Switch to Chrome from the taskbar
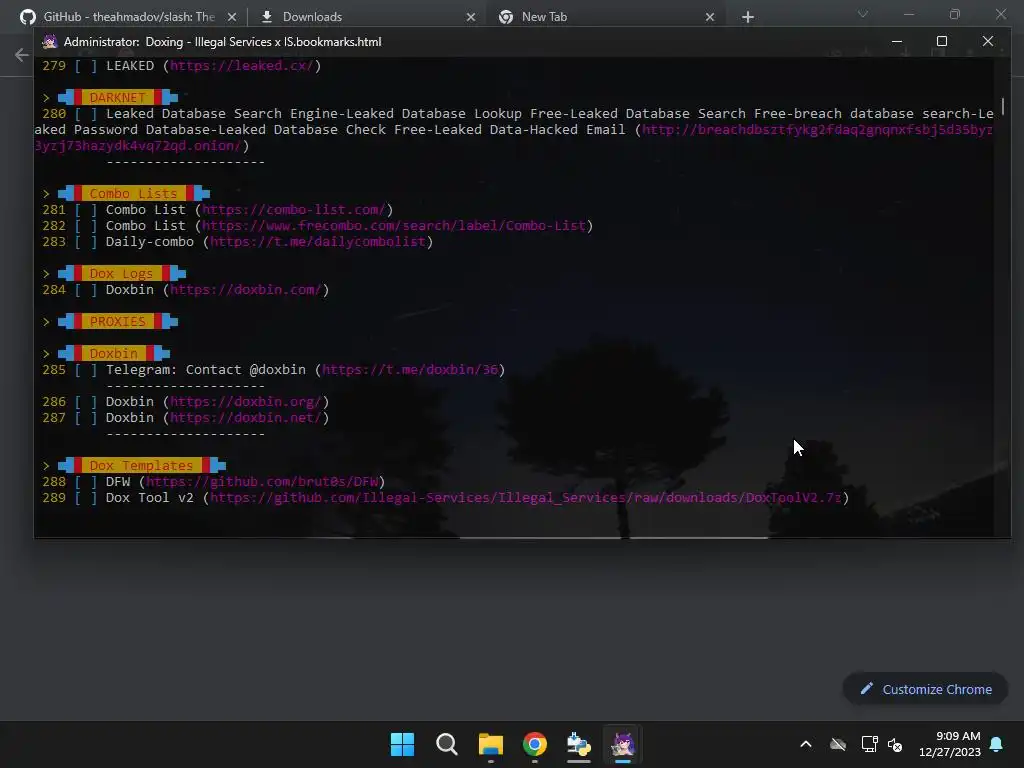1024x768 pixels. tap(535, 744)
